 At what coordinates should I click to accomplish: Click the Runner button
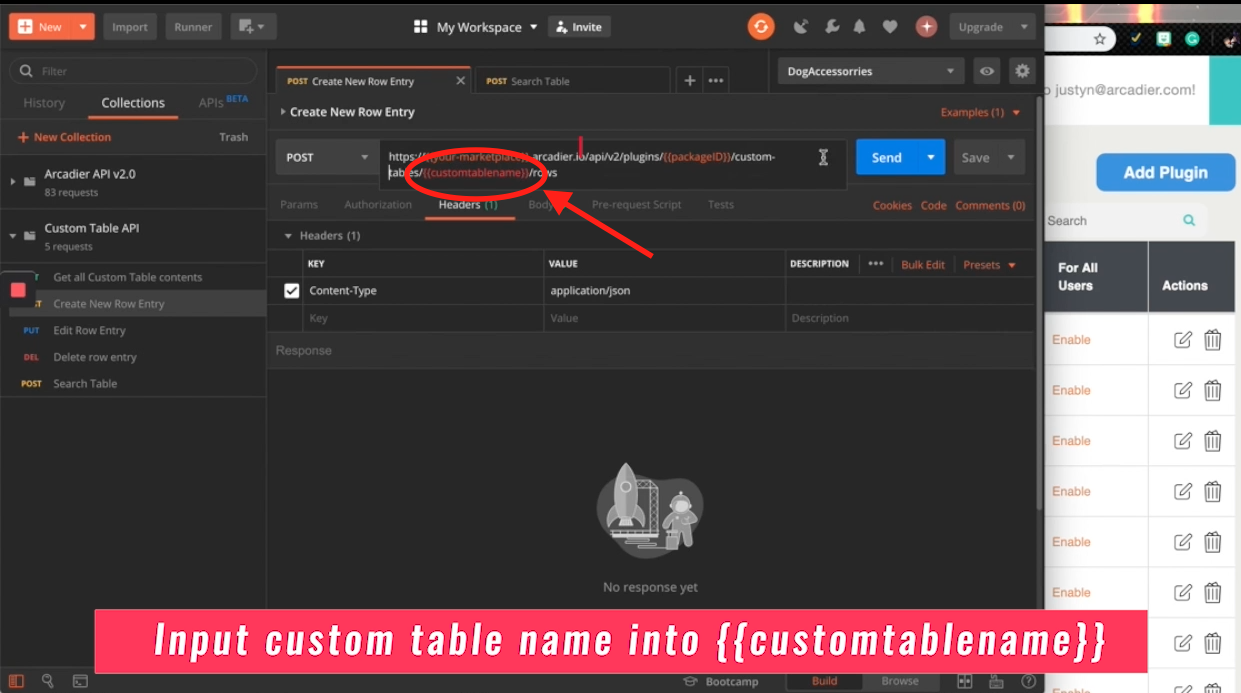193,27
